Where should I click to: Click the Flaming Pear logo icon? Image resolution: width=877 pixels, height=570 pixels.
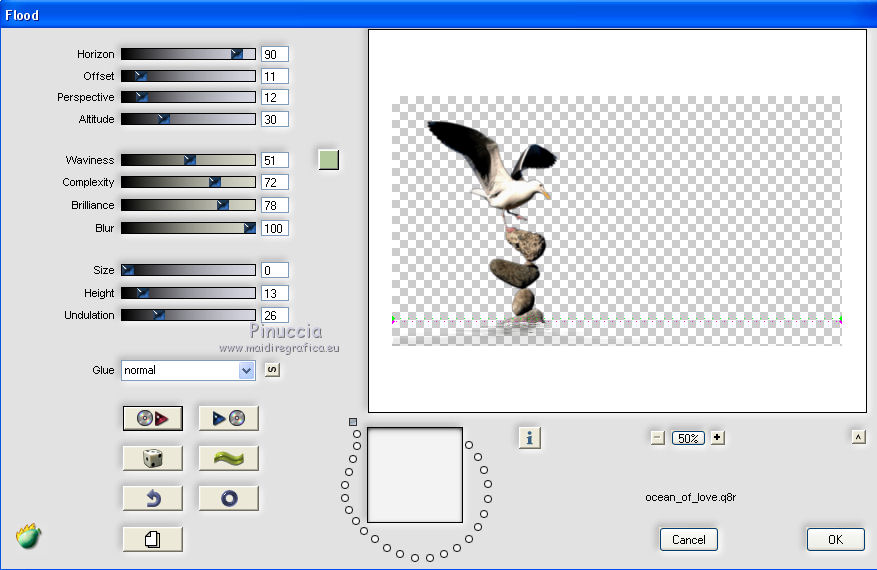coord(28,536)
